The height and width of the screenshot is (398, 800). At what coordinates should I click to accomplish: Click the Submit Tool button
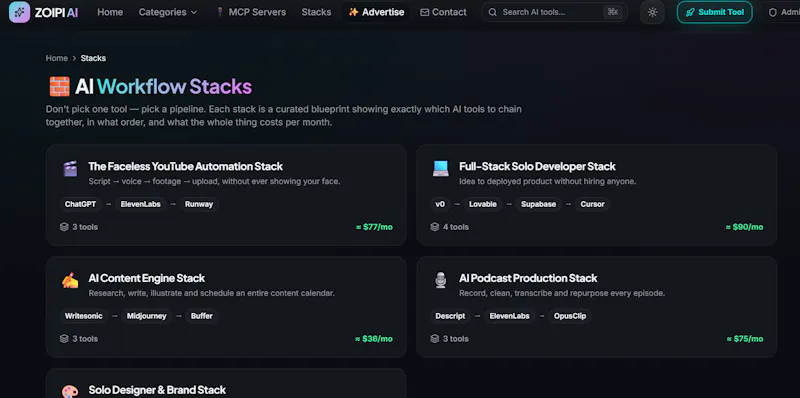pyautogui.click(x=714, y=12)
